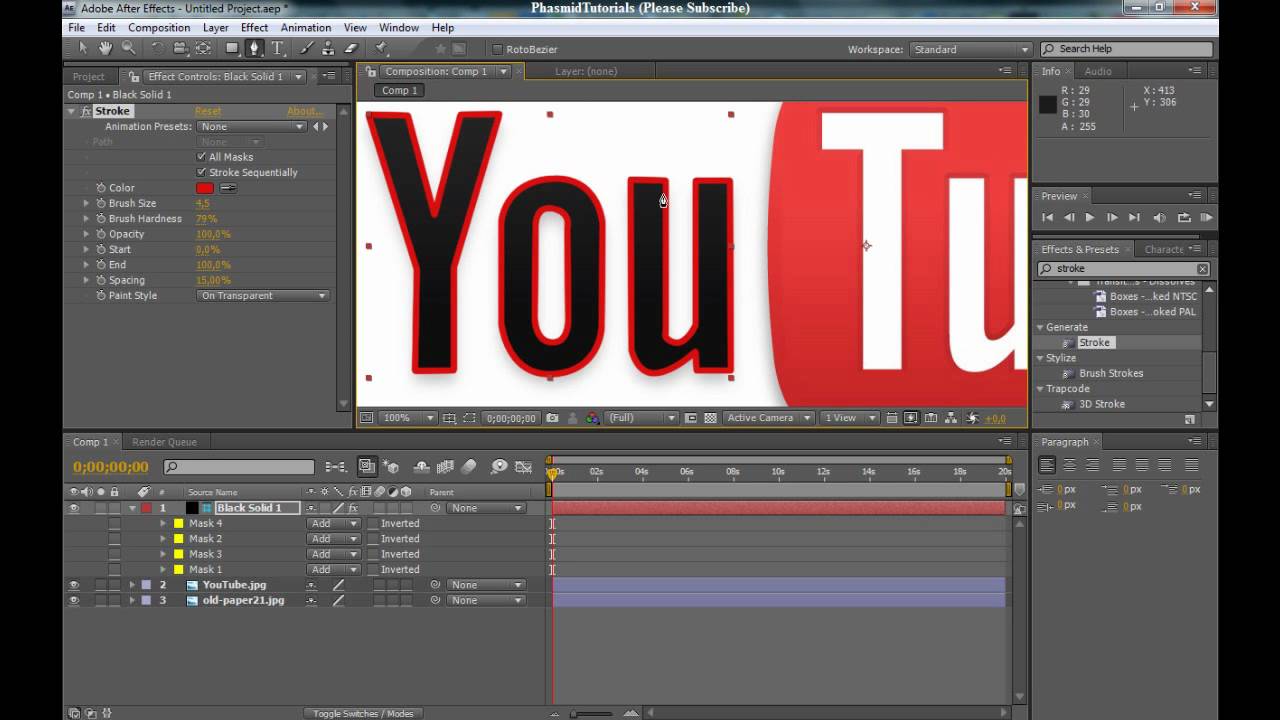
Task: Toggle the transparency grid icon
Action: pos(710,418)
